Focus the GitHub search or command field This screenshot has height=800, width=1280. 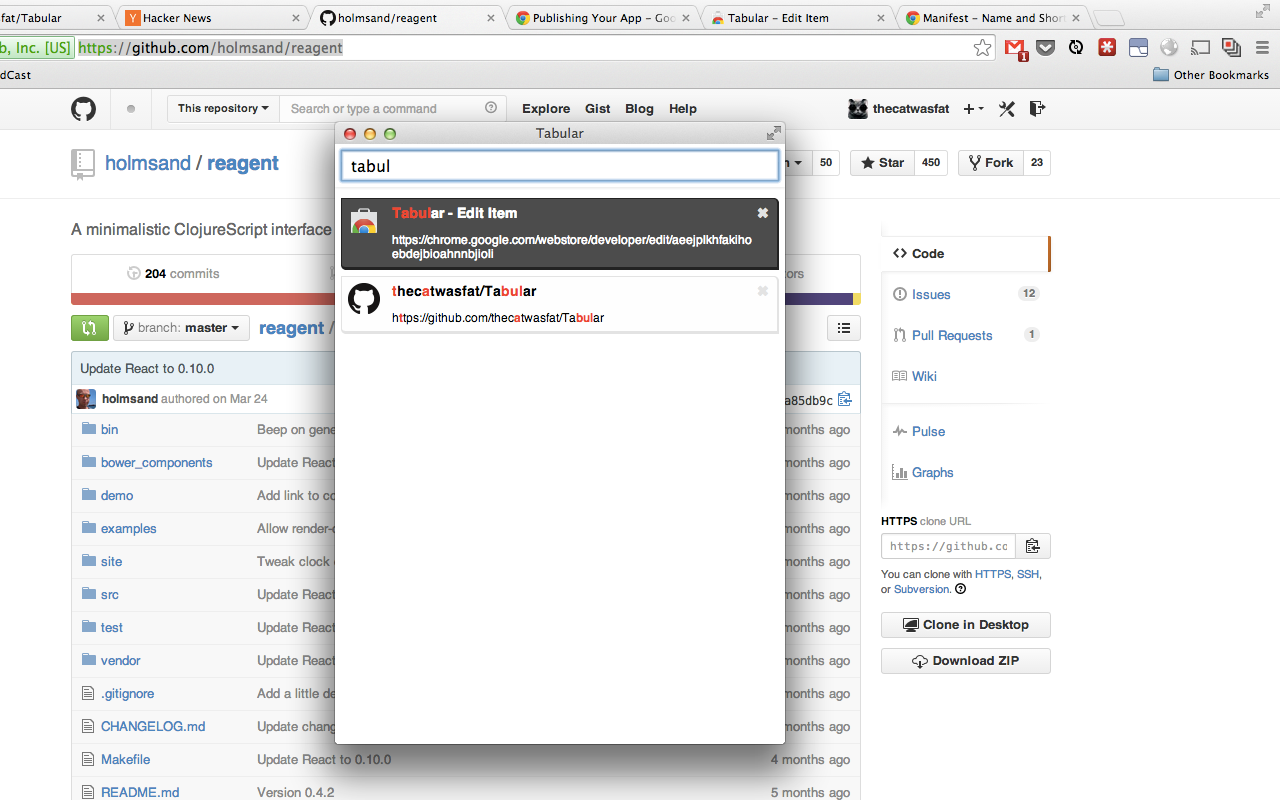pos(393,108)
